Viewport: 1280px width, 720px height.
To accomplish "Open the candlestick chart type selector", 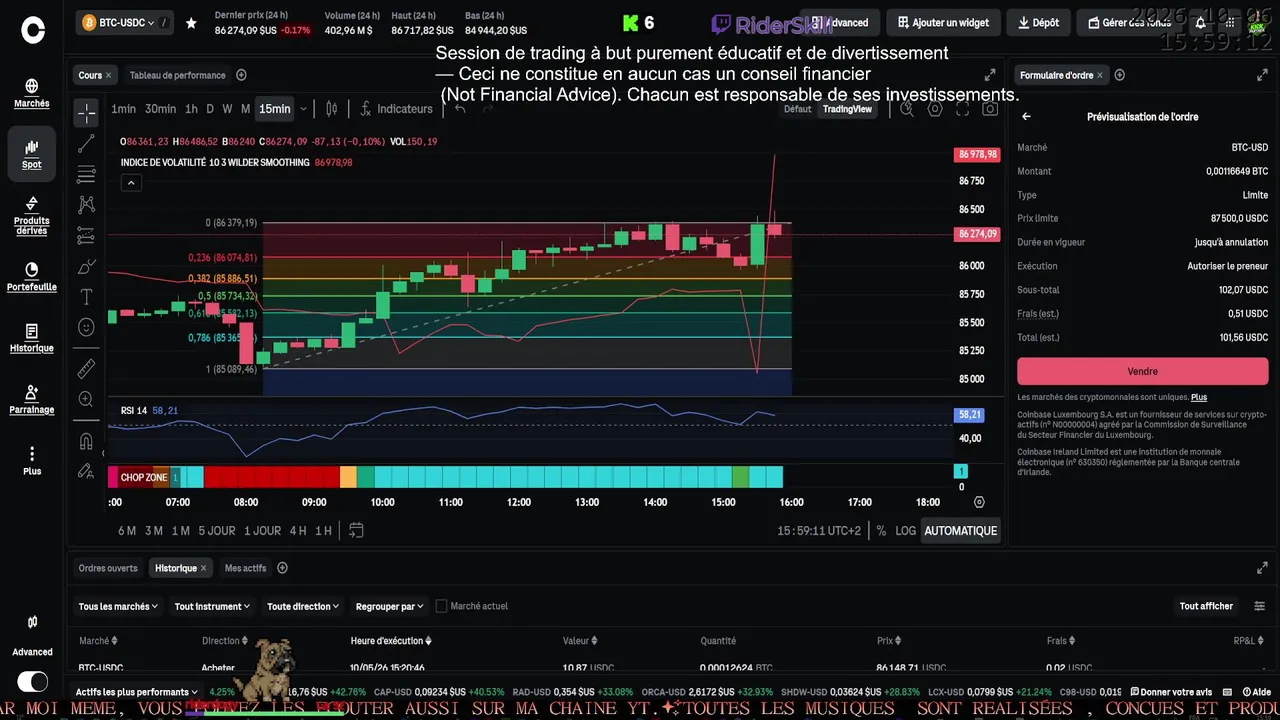I will click(x=332, y=109).
